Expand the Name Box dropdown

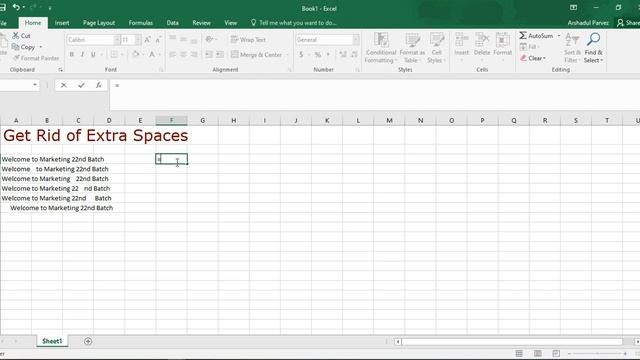[35, 85]
